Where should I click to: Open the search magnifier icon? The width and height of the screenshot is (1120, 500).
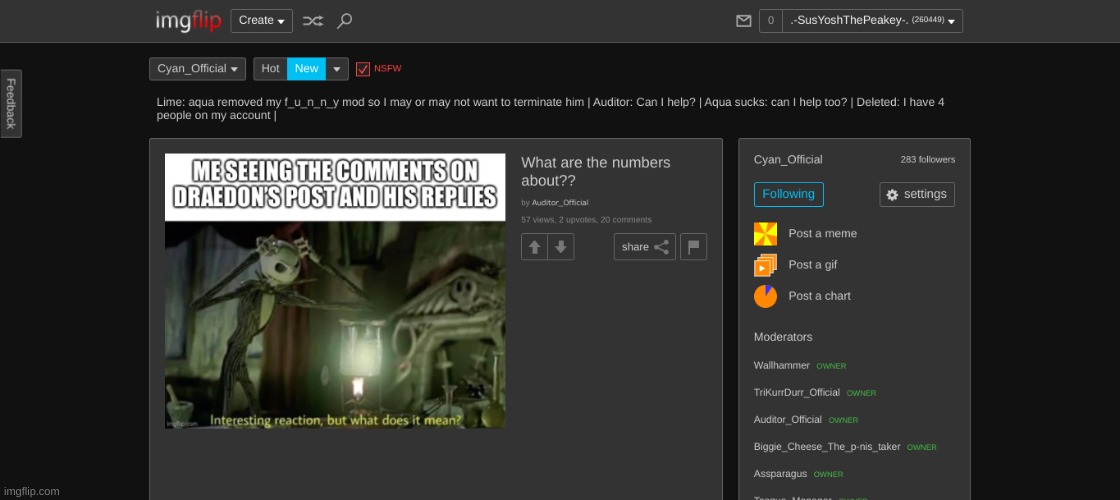pos(344,21)
